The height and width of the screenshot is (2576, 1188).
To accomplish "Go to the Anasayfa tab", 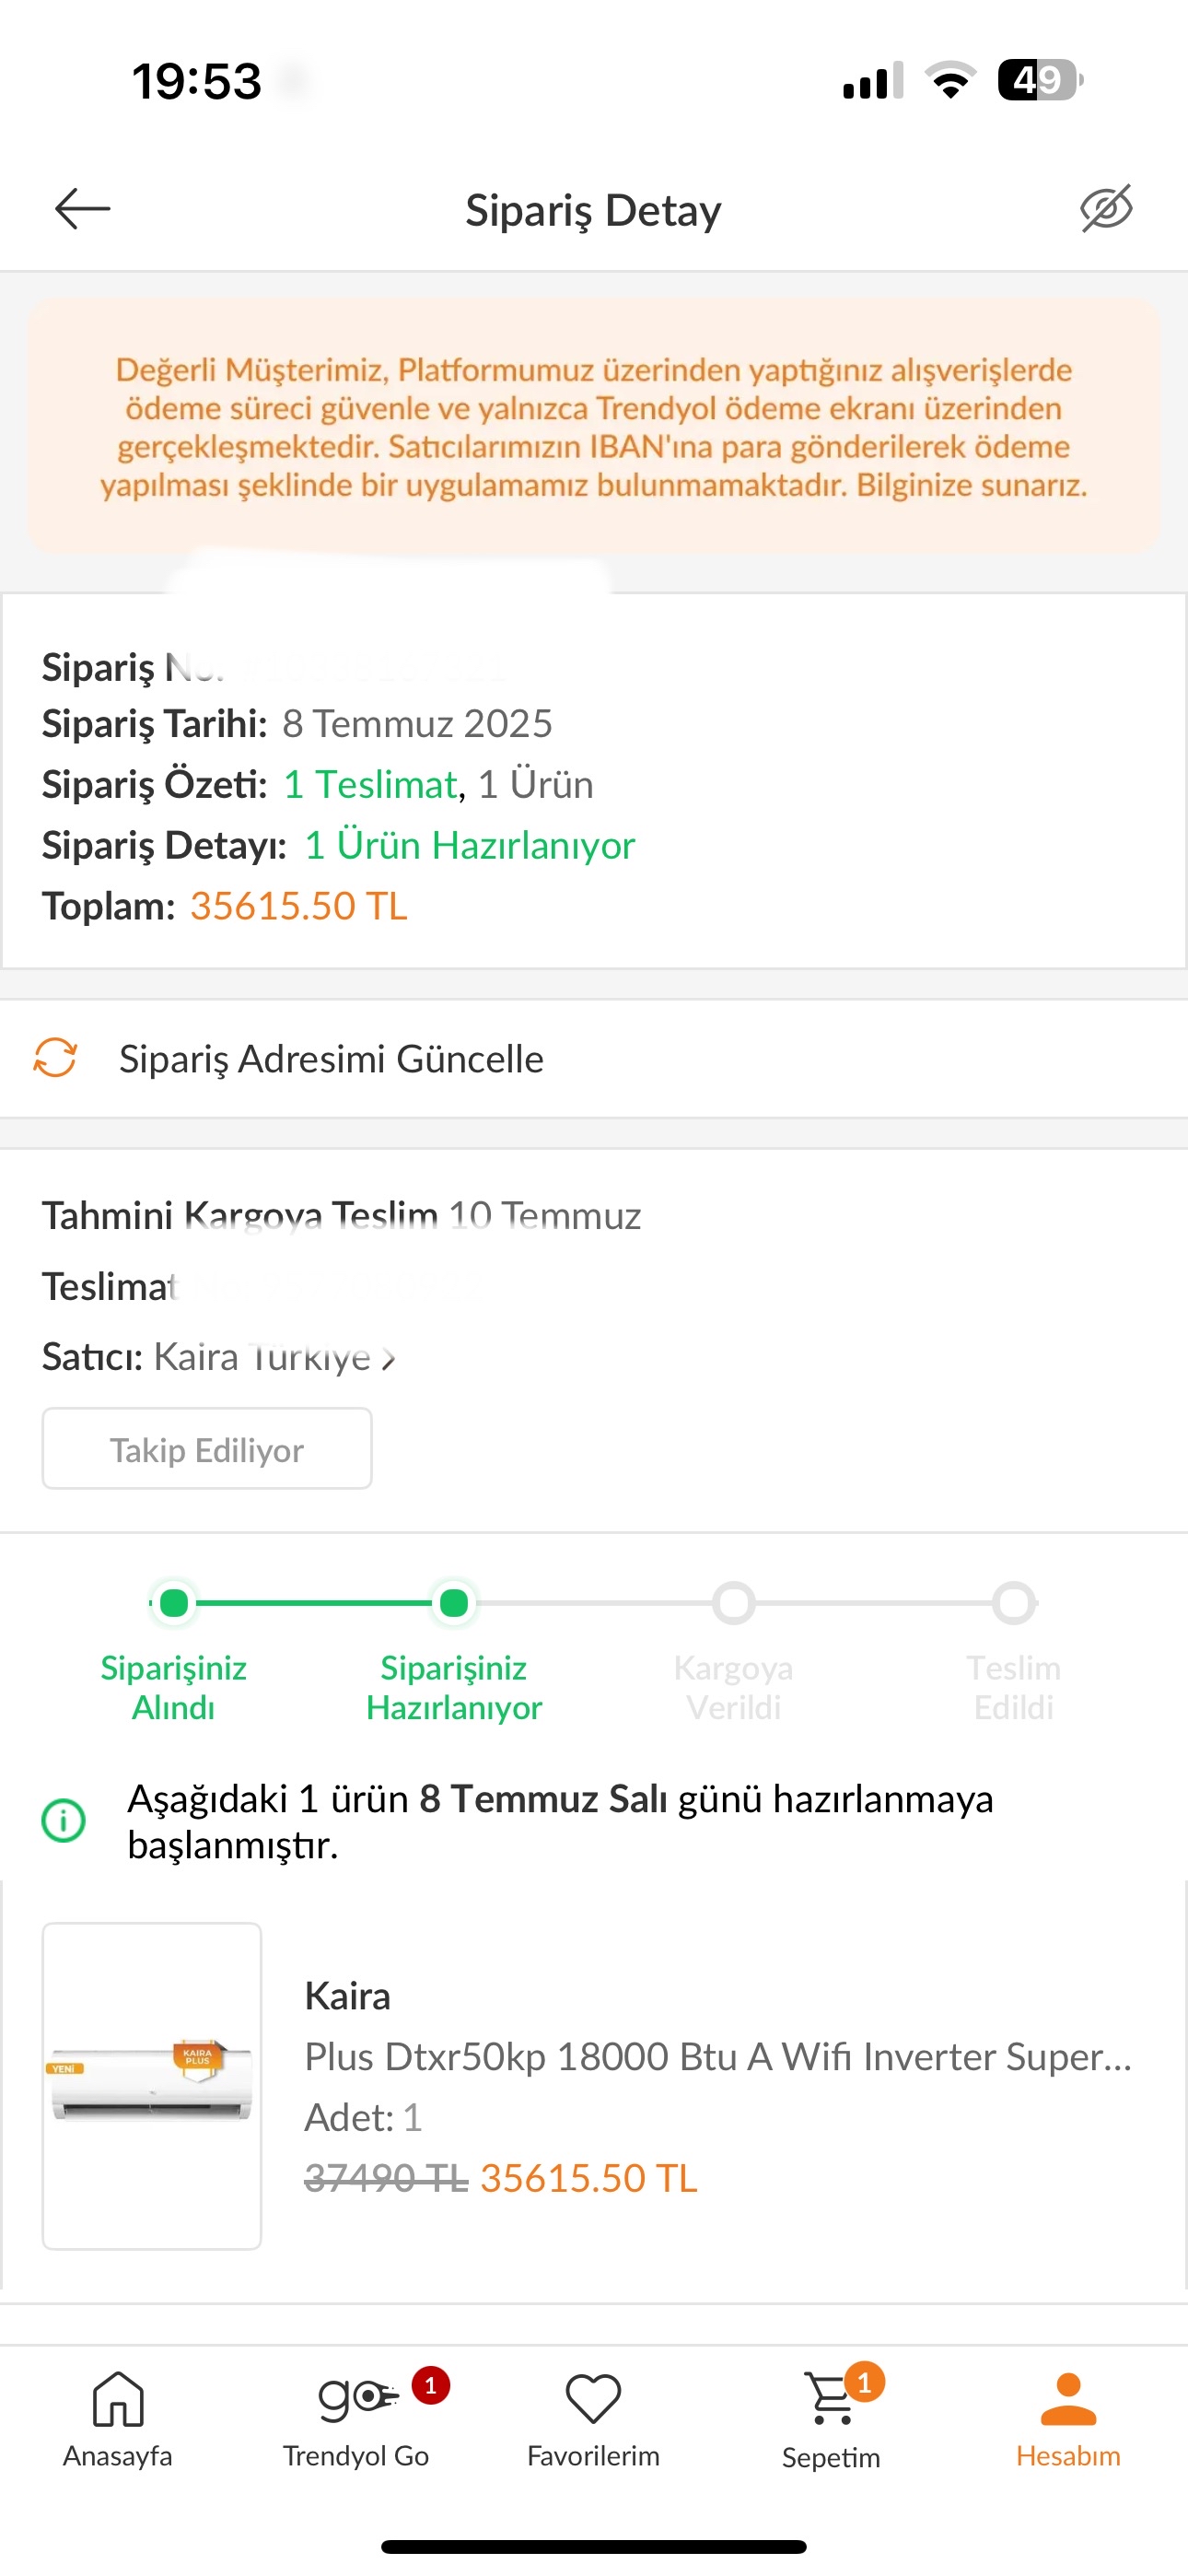I will pyautogui.click(x=118, y=2419).
